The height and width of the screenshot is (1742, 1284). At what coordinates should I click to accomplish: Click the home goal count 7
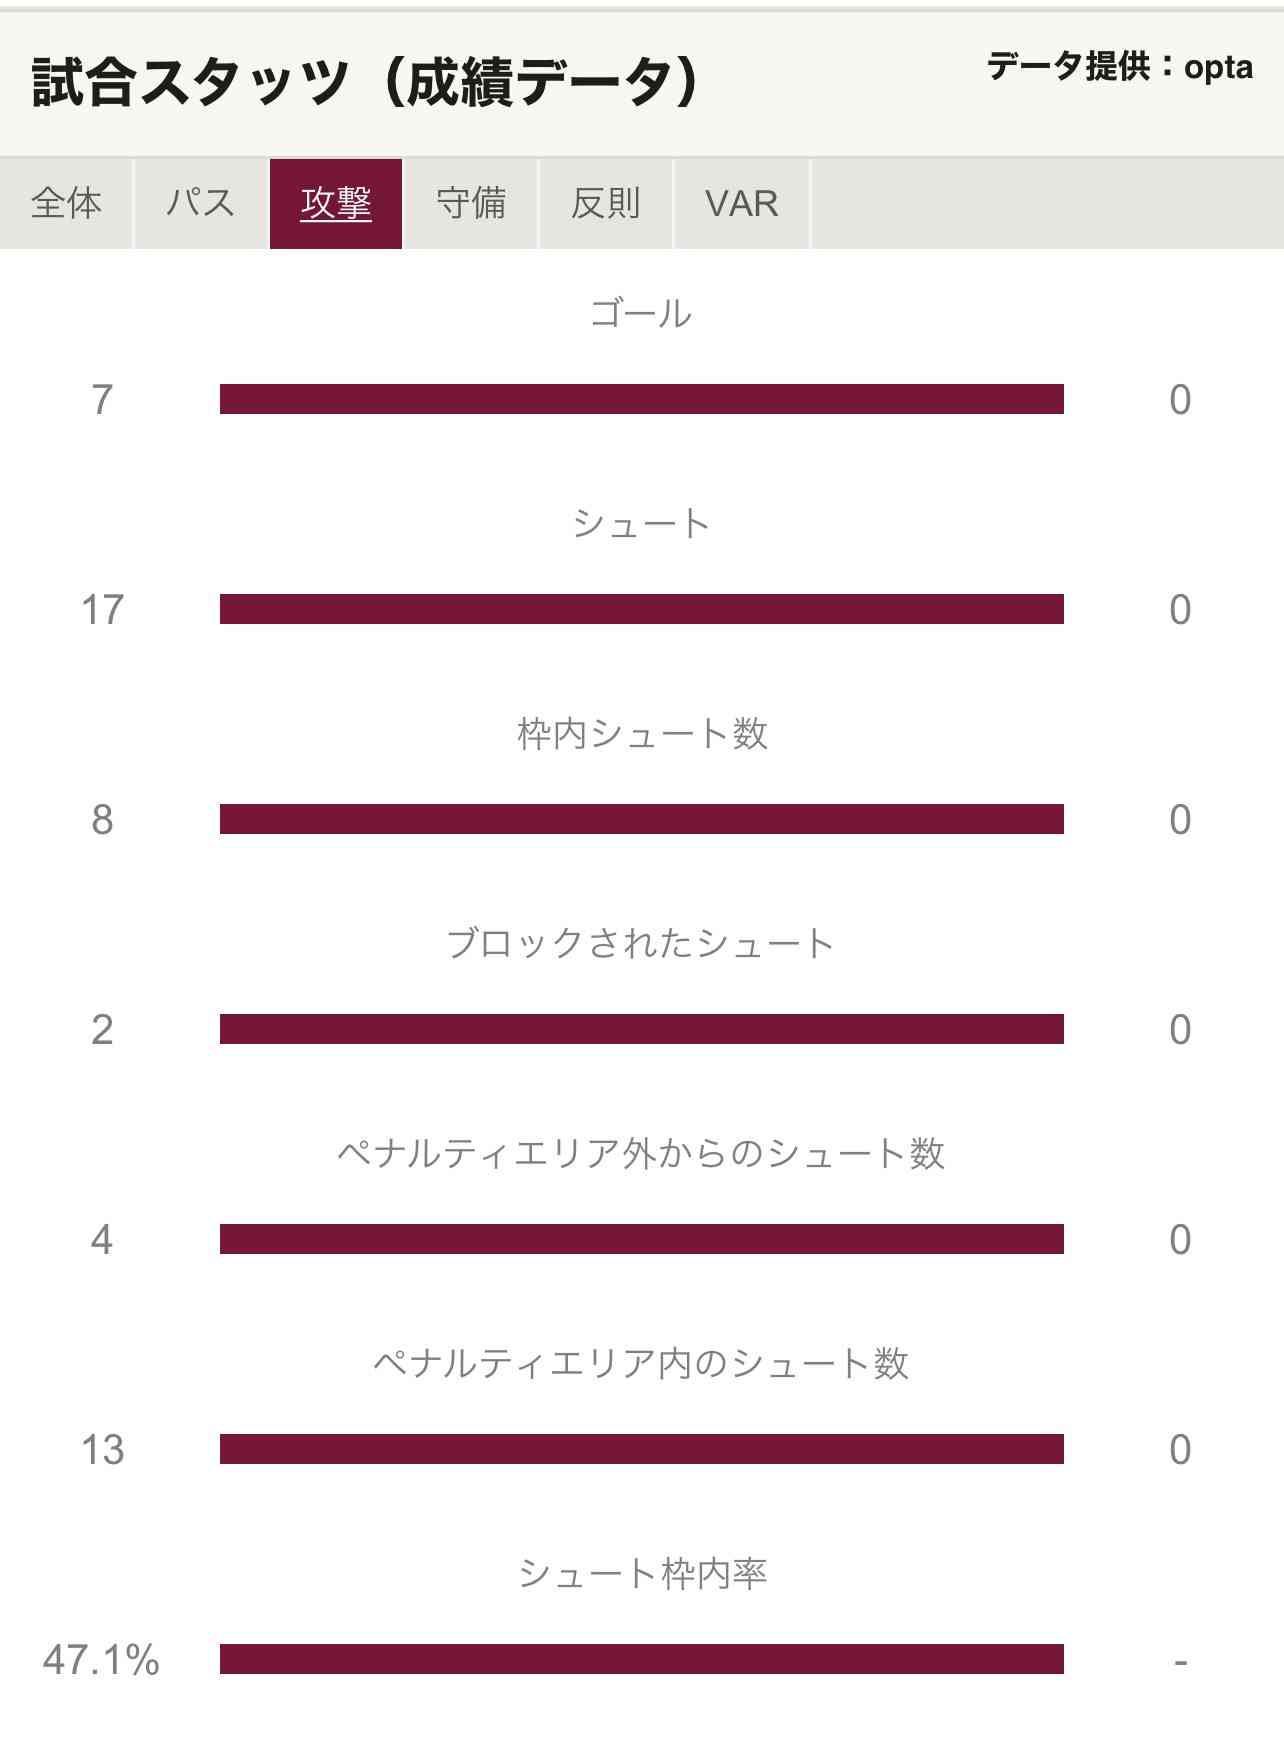pos(102,400)
